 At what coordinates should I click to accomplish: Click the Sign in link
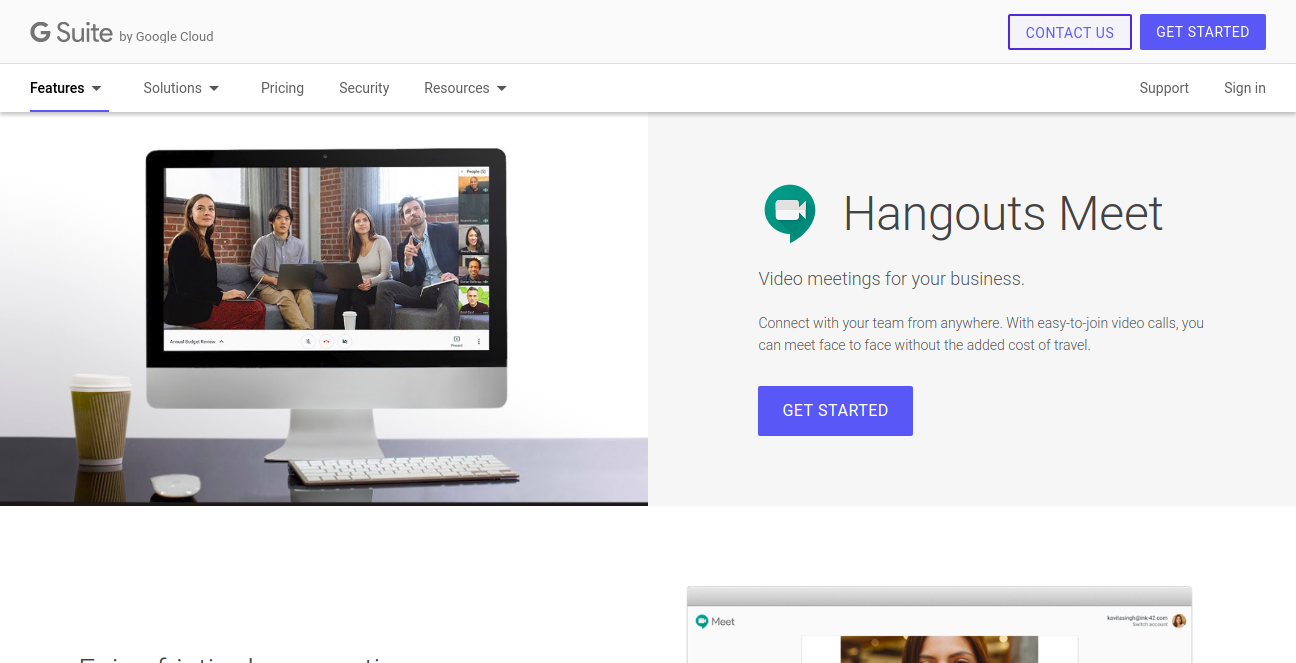[x=1245, y=88]
